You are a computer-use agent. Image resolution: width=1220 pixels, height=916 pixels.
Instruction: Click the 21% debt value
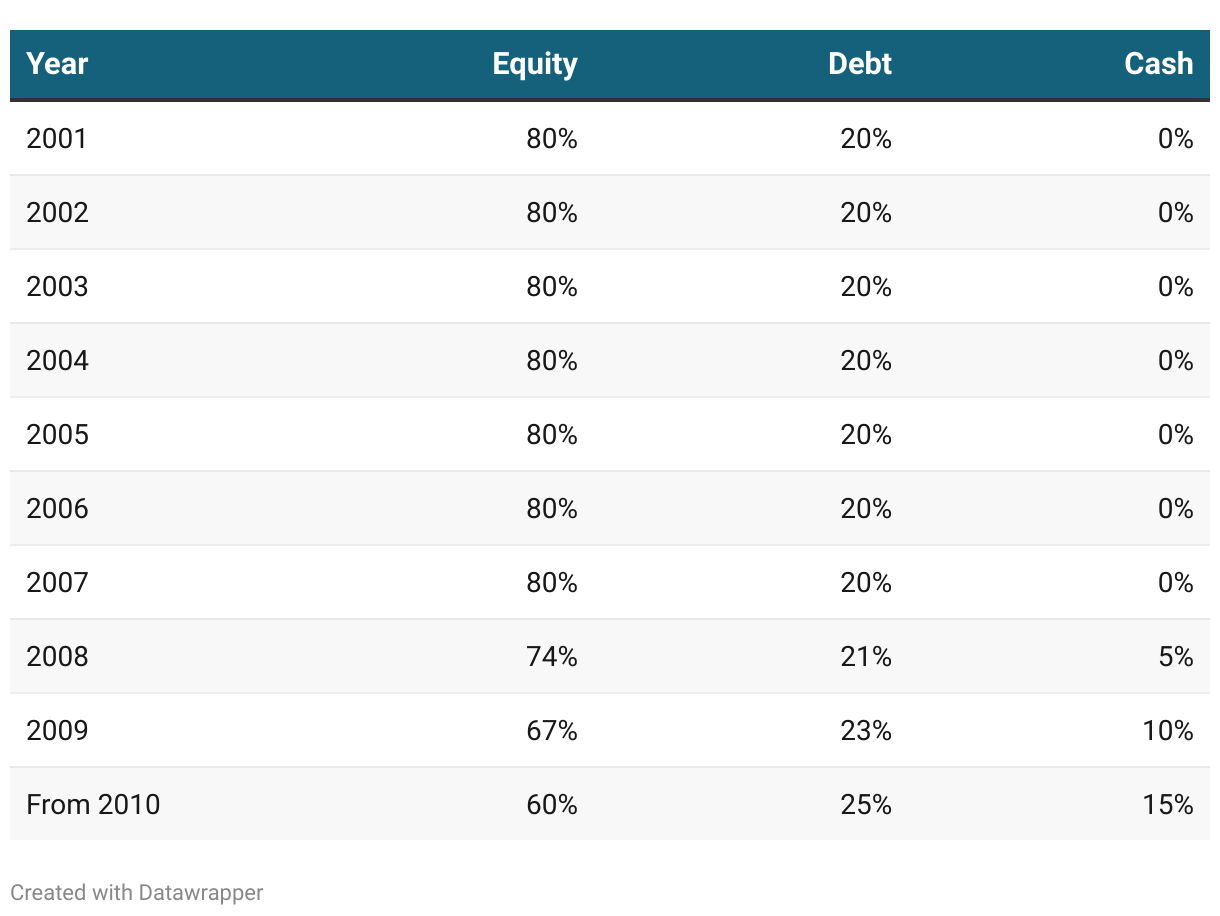pos(866,656)
